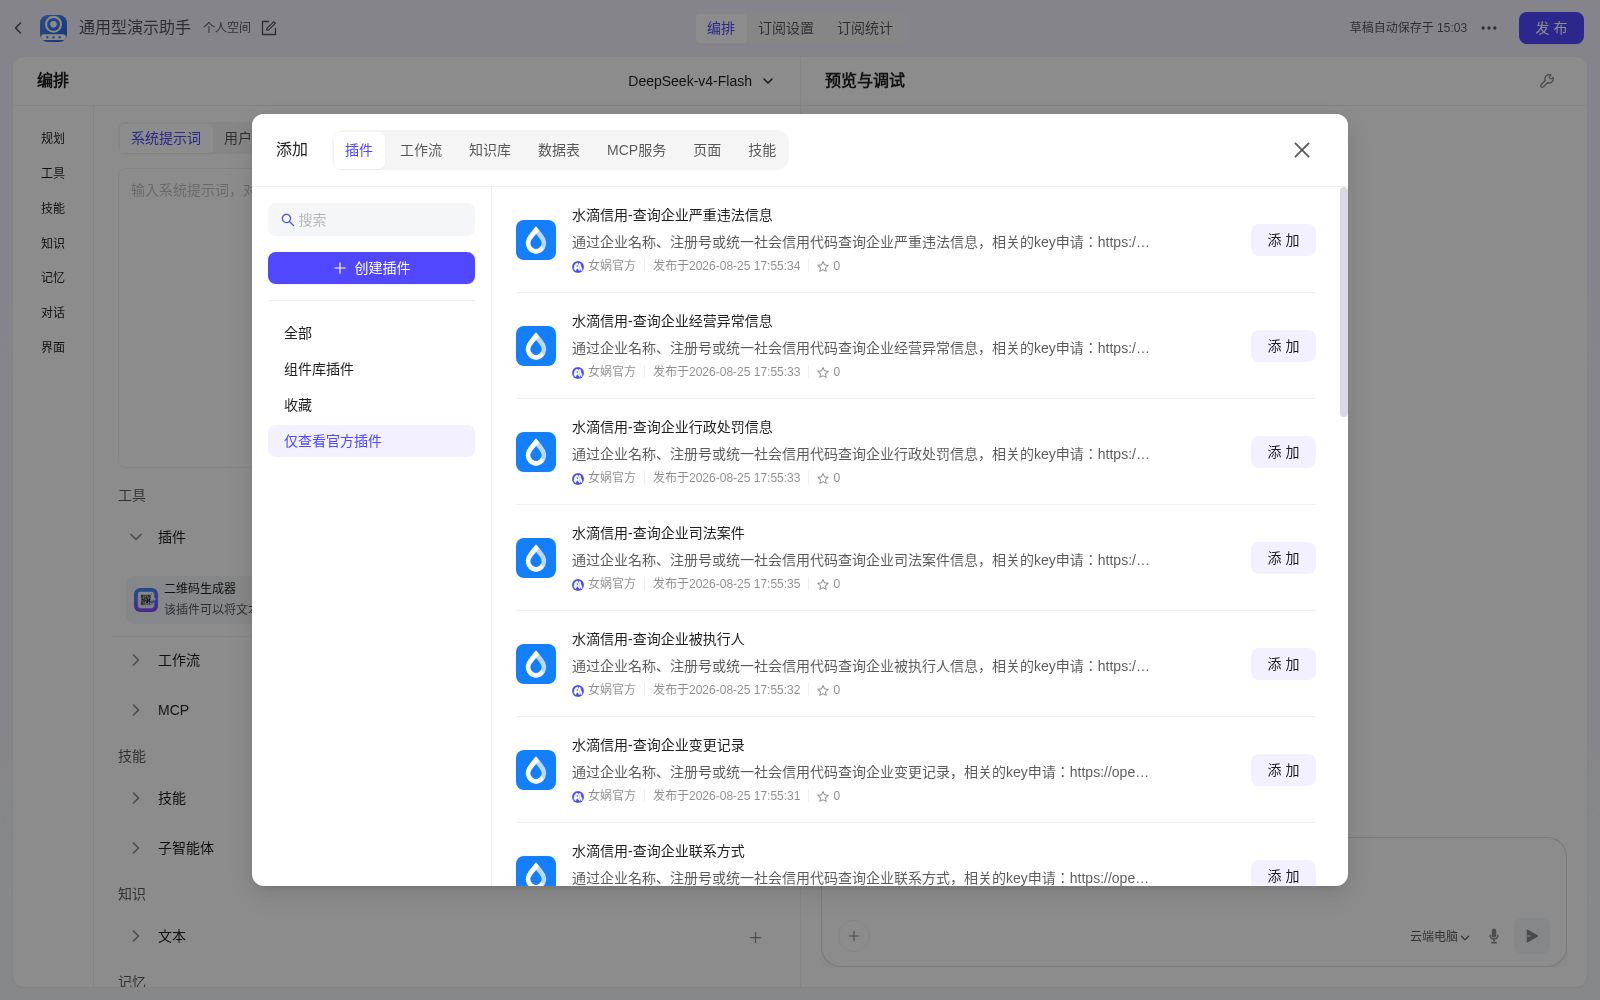
Task: Close the 添加 dialog
Action: (1301, 150)
